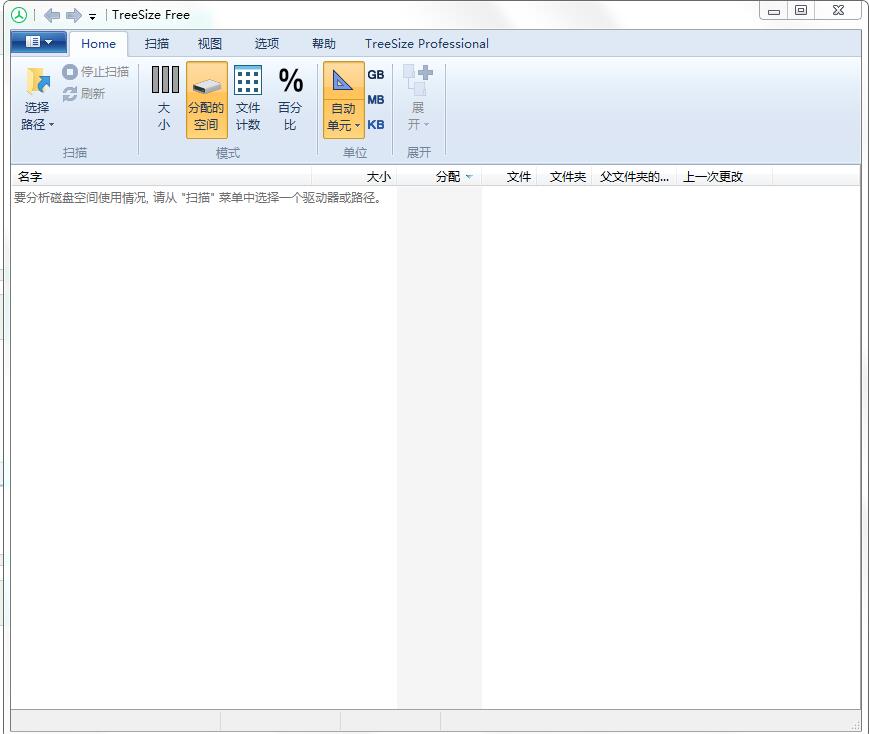
Task: Select File Count (文件计数) mode
Action: pos(248,99)
